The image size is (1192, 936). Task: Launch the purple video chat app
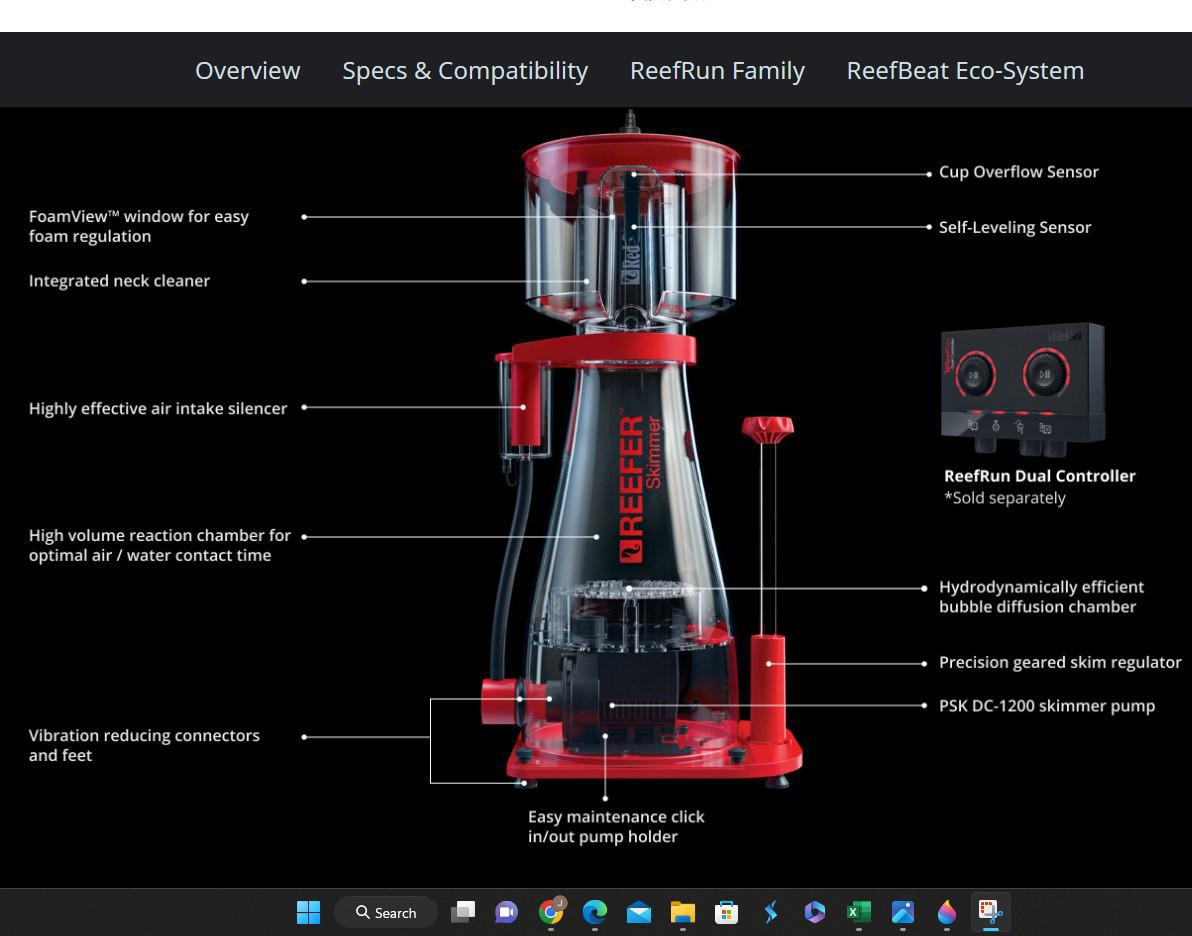507,912
